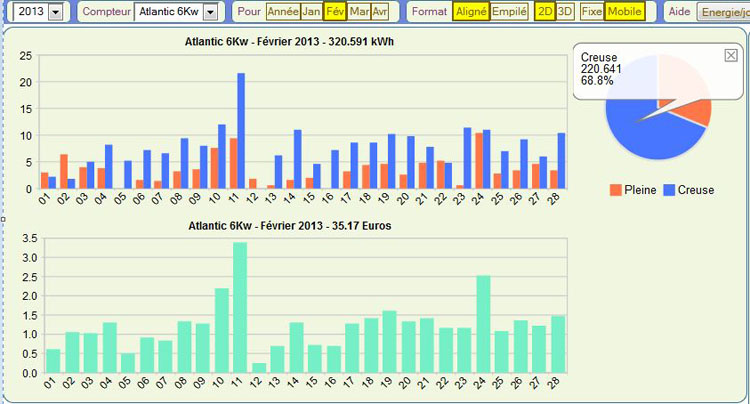Switch to Empilé stacked format

(x=509, y=12)
